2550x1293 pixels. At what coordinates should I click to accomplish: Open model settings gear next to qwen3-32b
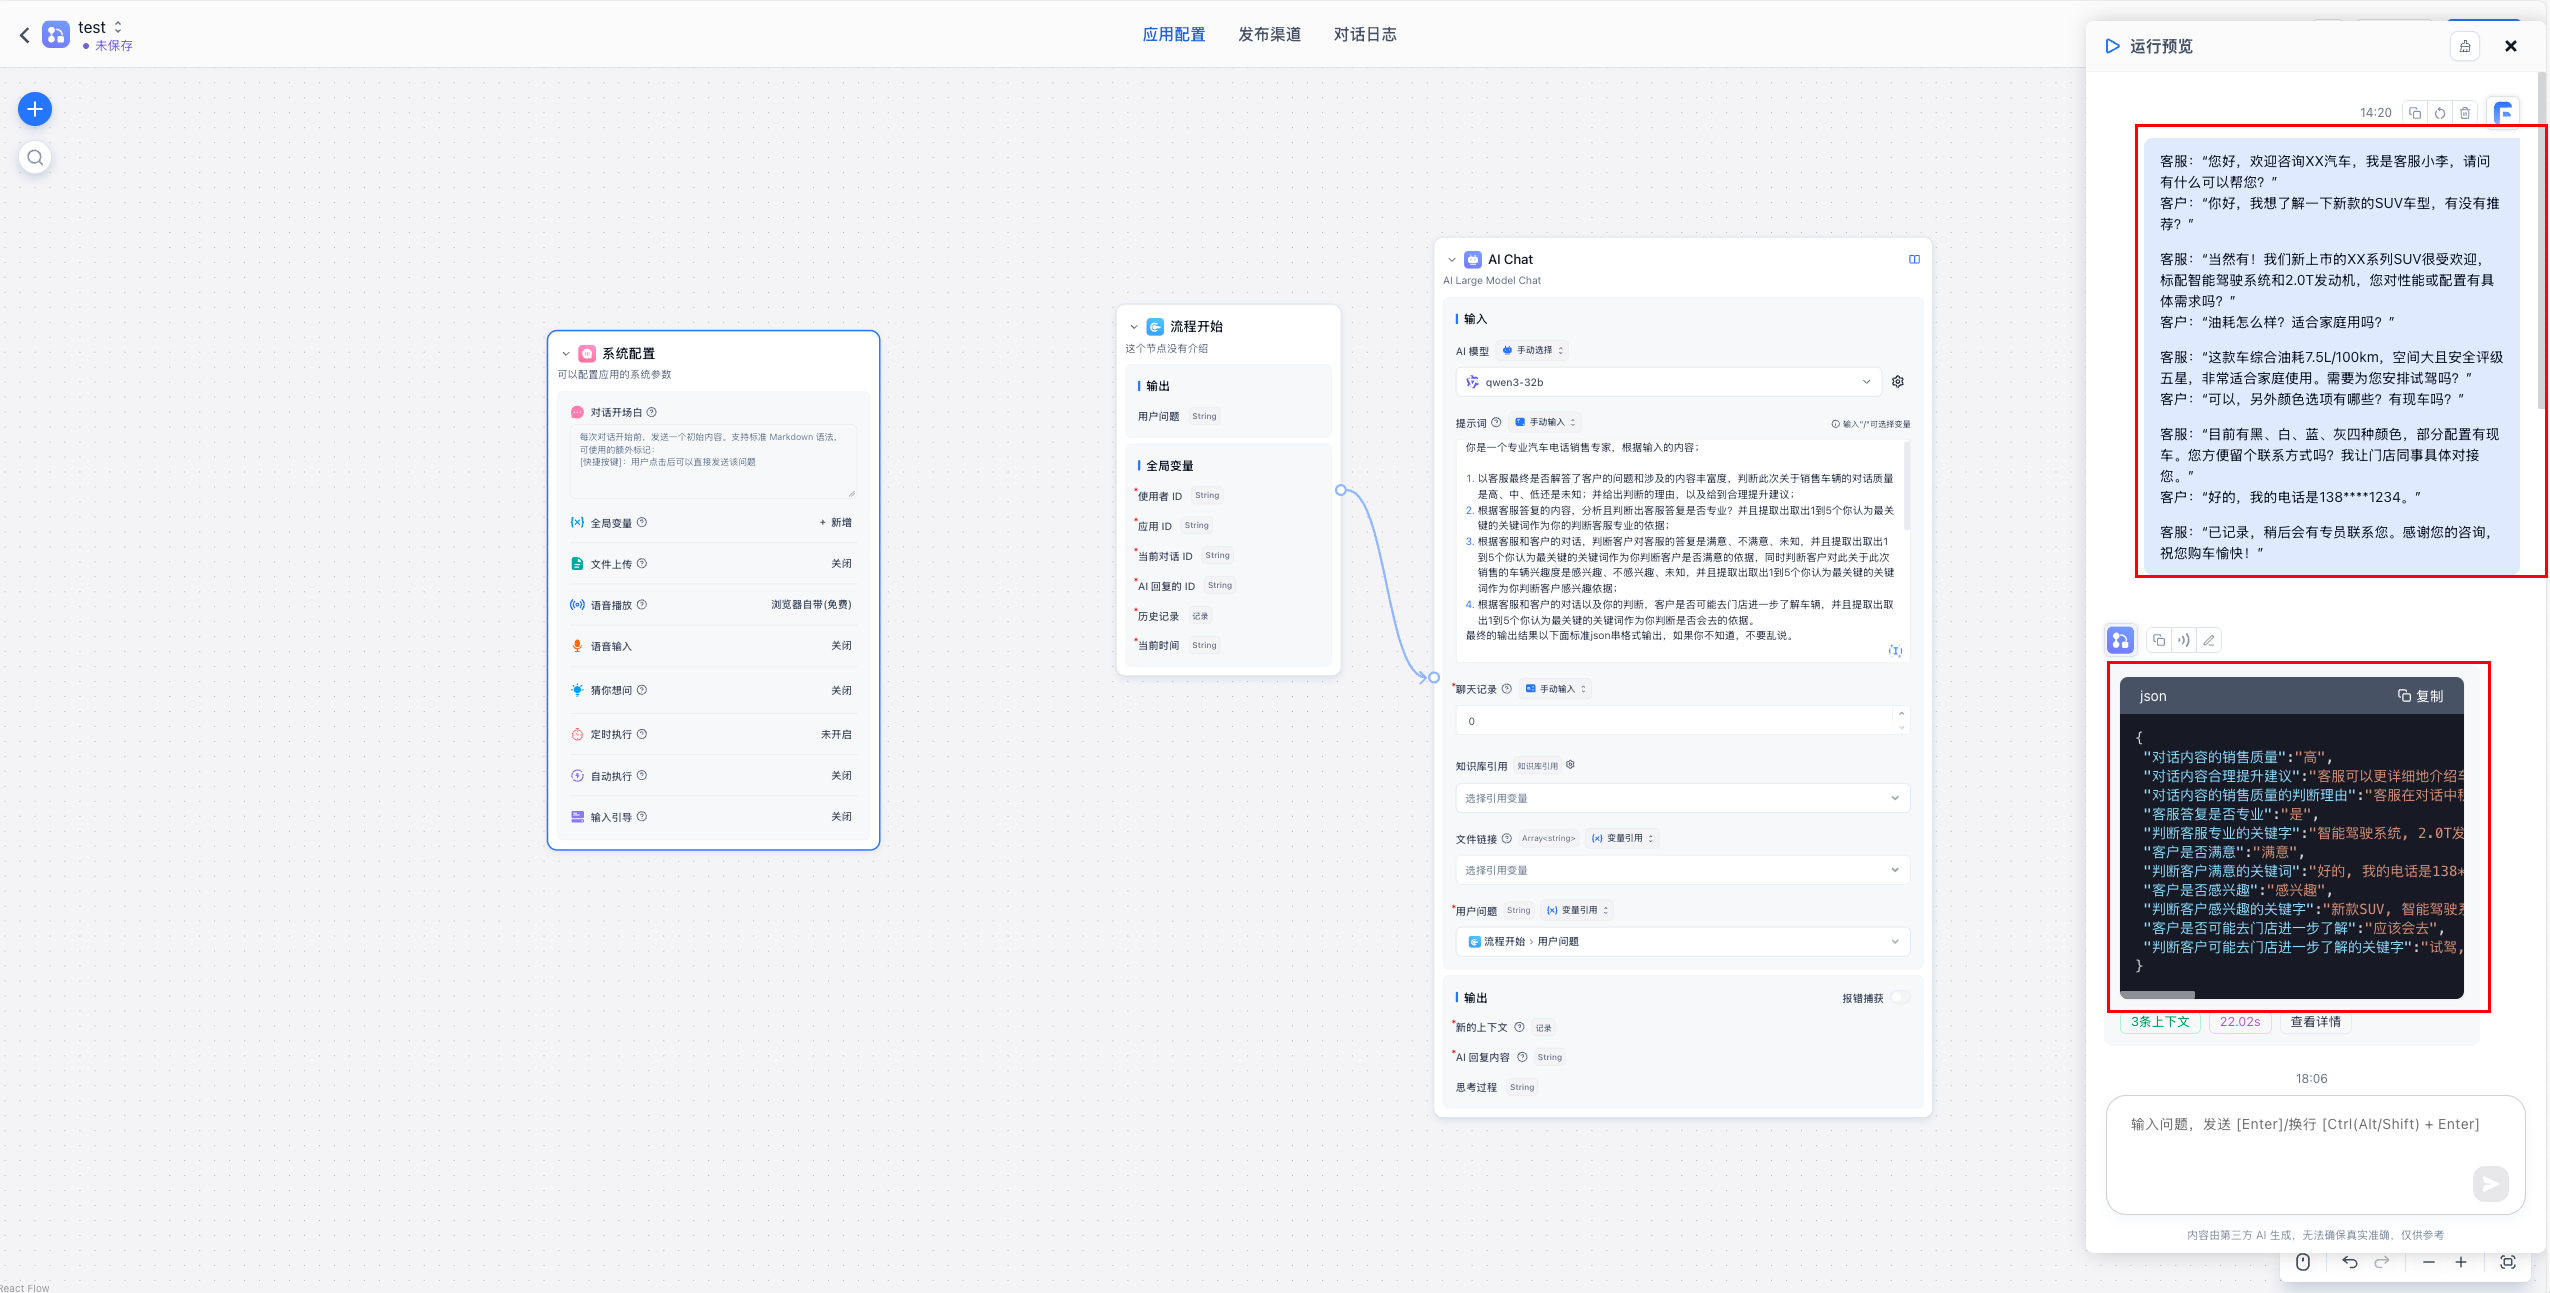click(x=1898, y=382)
